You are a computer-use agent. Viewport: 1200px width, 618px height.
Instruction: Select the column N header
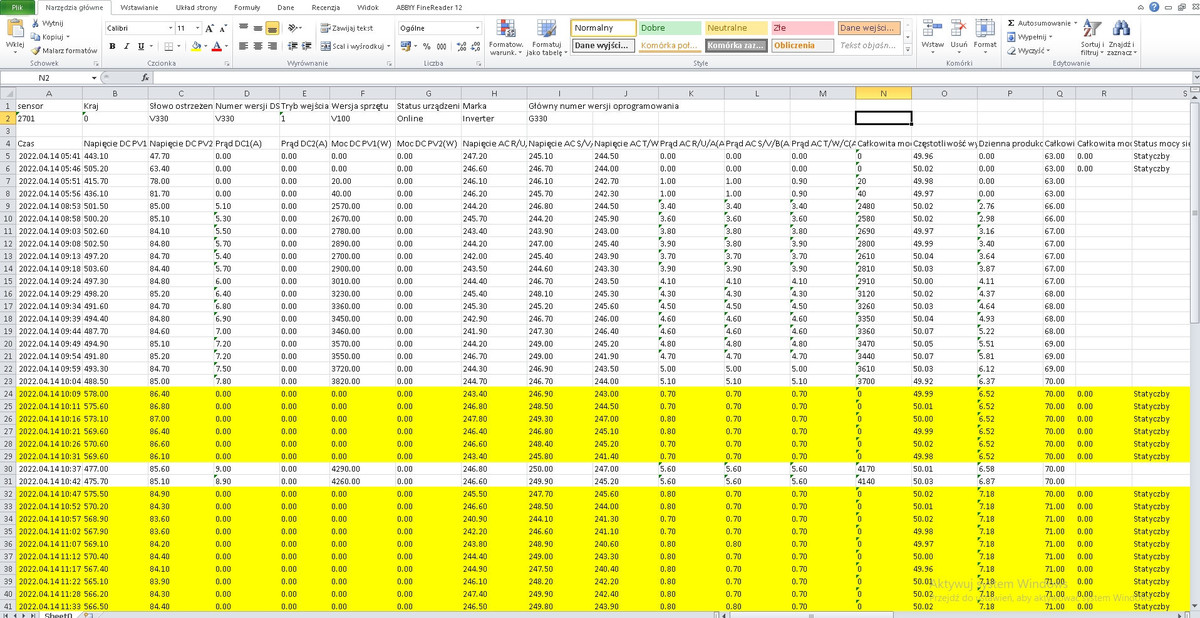[x=883, y=93]
